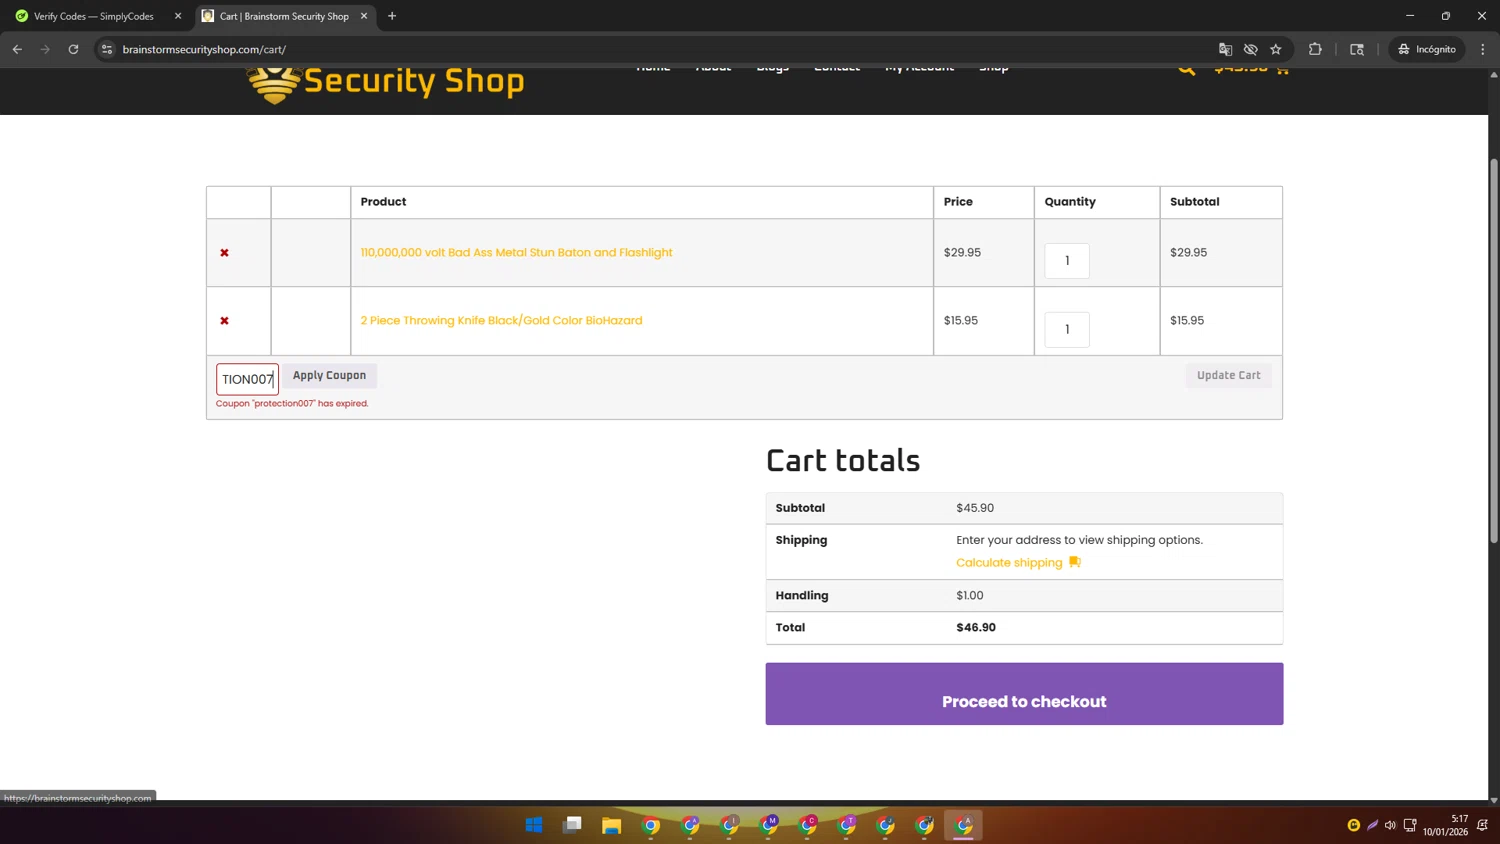Click the Throwing Knife quantity field
The width and height of the screenshot is (1500, 844).
point(1066,329)
